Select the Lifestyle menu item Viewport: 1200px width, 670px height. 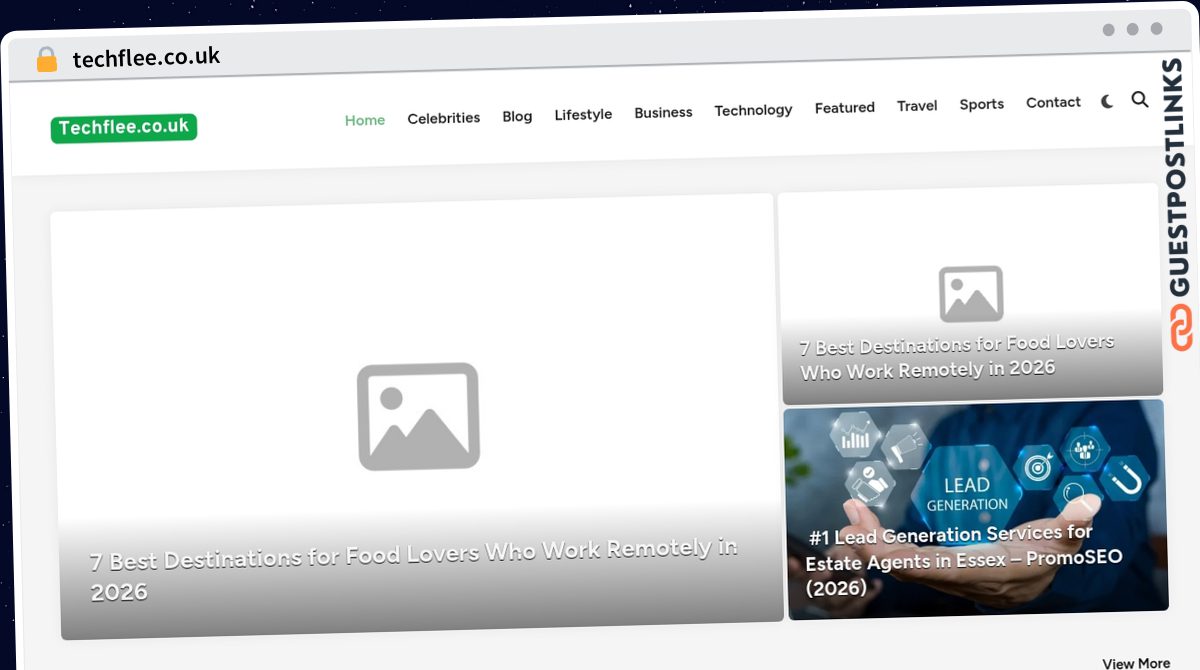click(x=583, y=114)
